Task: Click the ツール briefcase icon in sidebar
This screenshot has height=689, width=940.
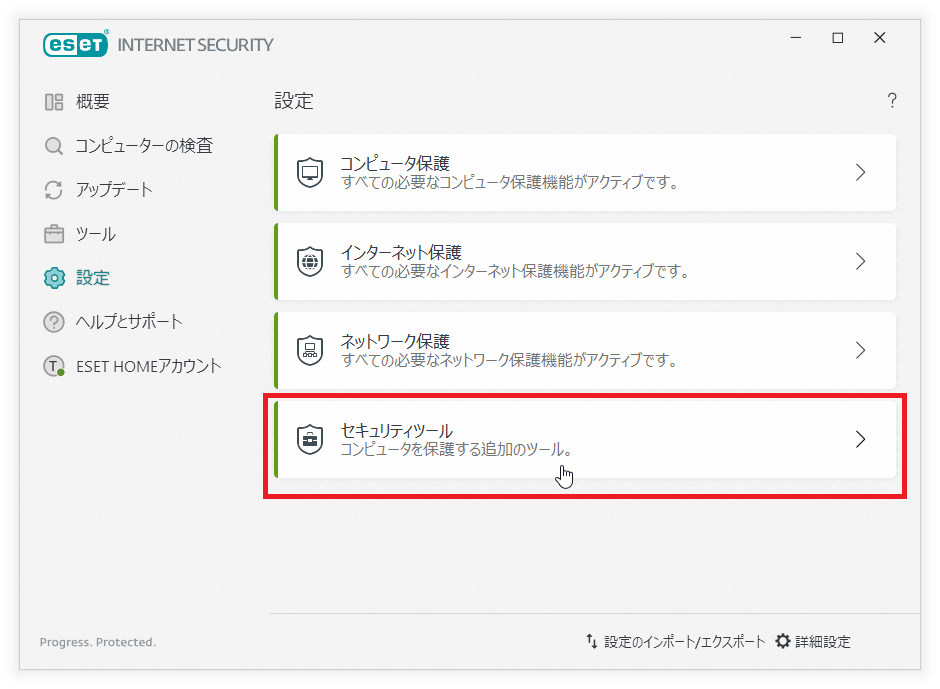Action: pyautogui.click(x=54, y=234)
